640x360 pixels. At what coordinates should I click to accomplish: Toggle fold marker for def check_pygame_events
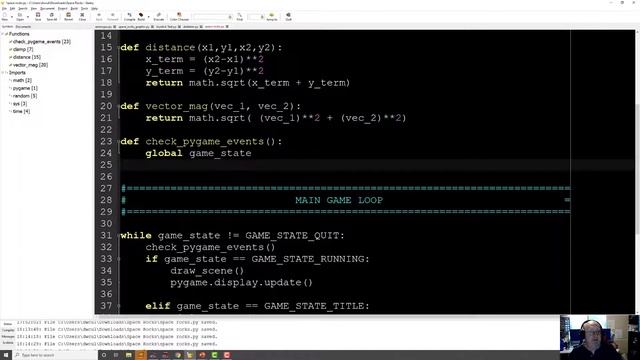[x=118, y=142]
